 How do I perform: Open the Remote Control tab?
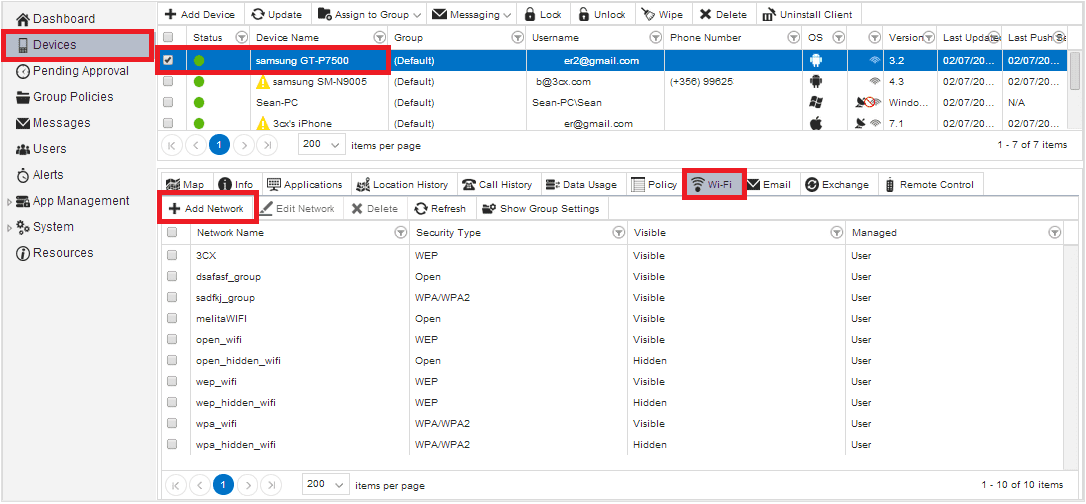[x=930, y=185]
